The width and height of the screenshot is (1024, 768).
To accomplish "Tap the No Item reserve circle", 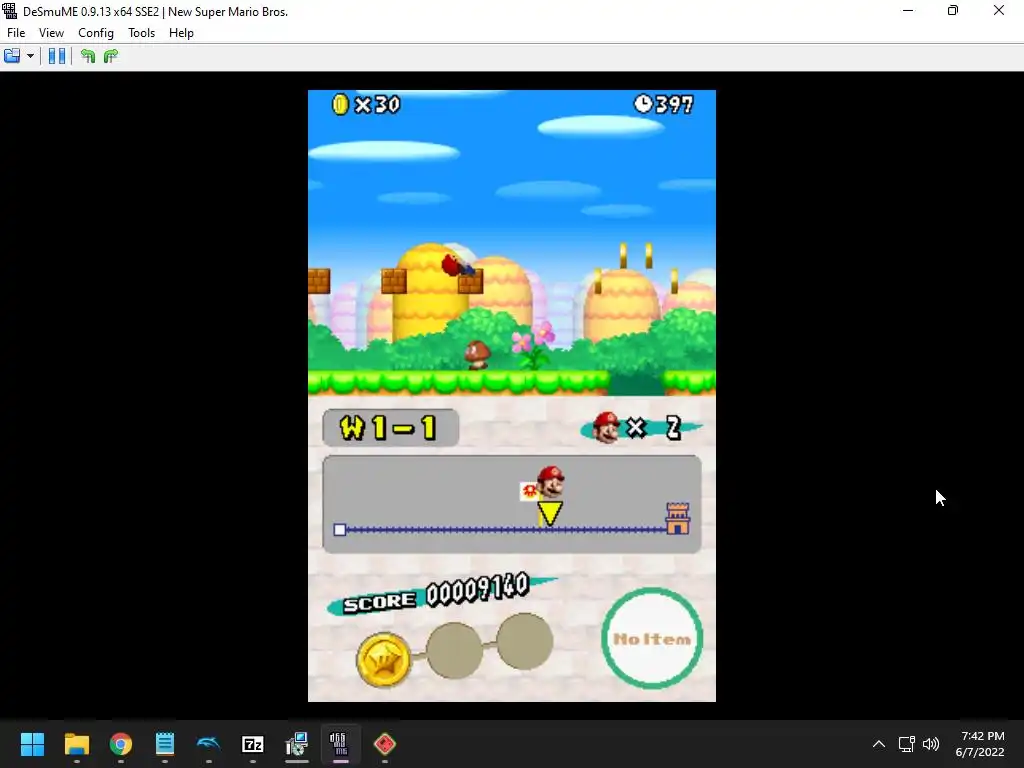I will 652,638.
